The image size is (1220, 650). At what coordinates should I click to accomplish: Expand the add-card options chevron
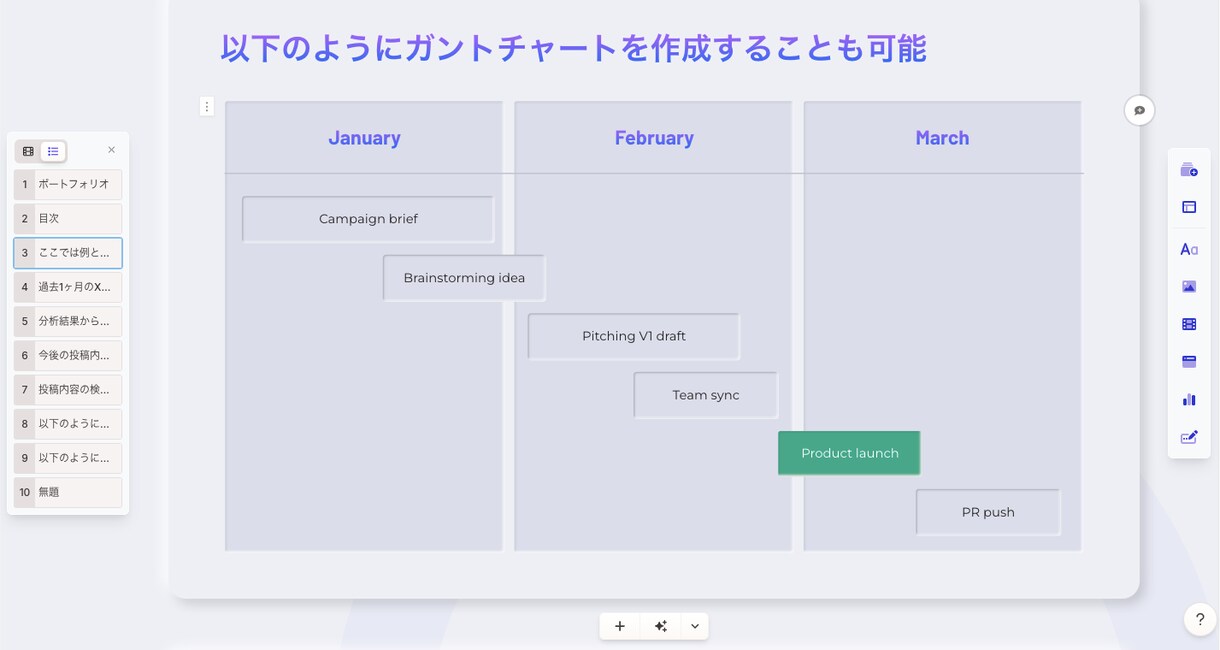click(x=695, y=626)
